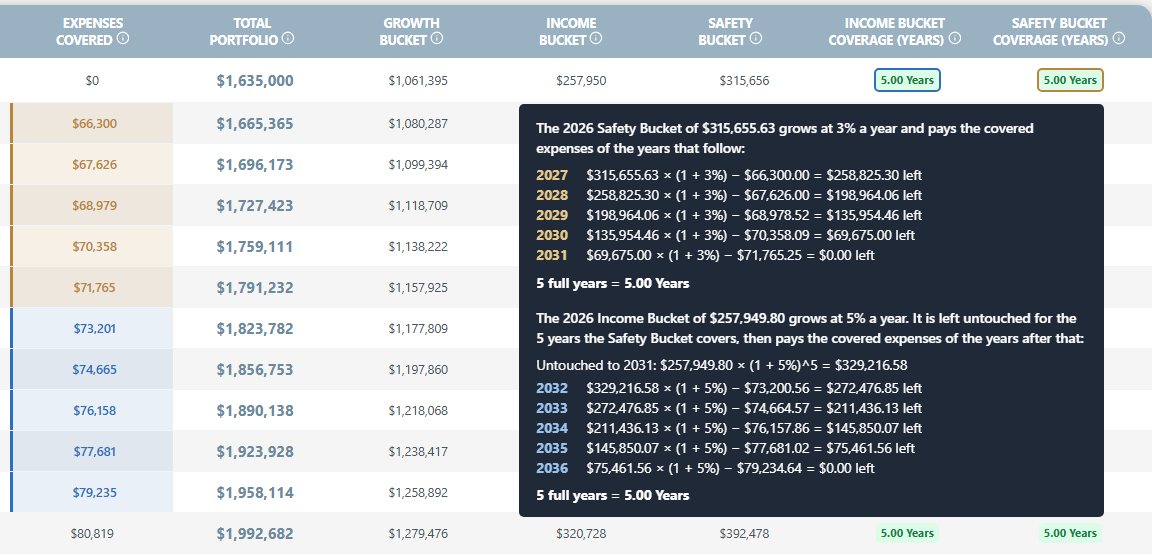Click the 2027 line in the safety bucket tooltip
Image resolution: width=1152 pixels, height=556 pixels.
click(729, 176)
